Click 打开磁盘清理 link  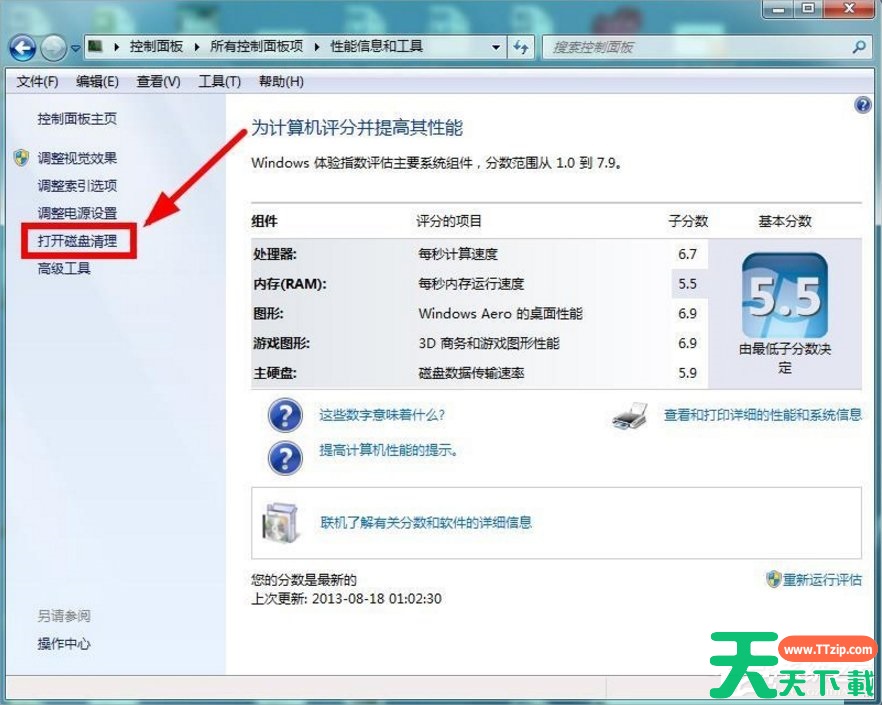77,241
